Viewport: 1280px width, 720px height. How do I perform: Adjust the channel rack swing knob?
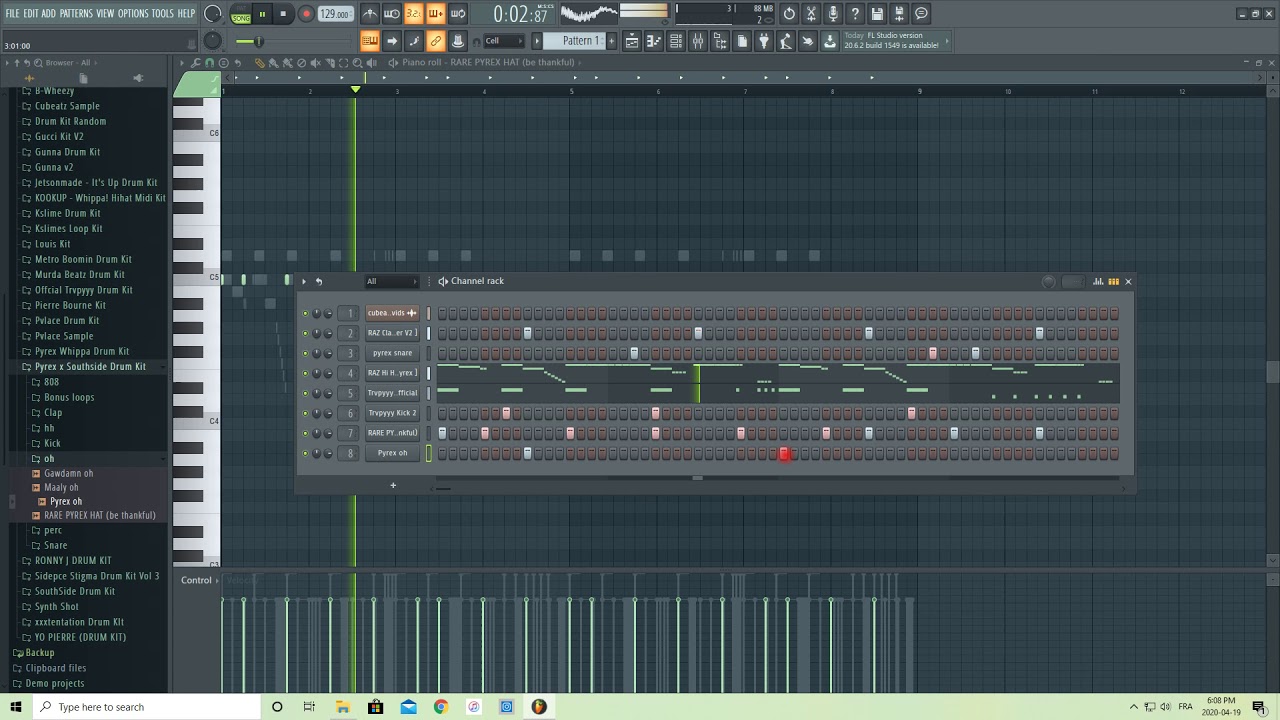pos(1048,282)
